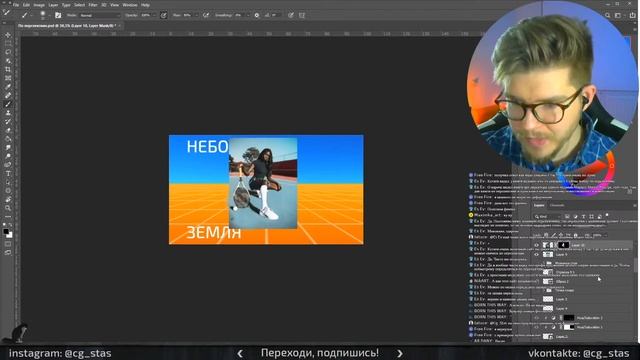
Task: Select the Eraser tool
Action: click(8, 130)
